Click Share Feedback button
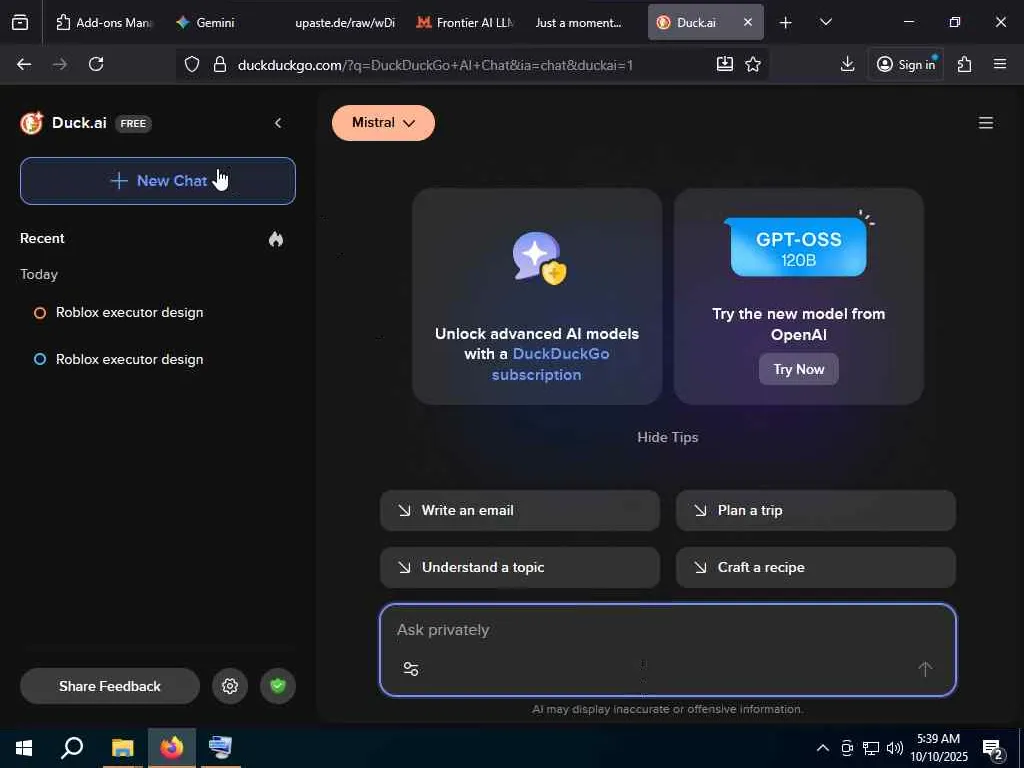The width and height of the screenshot is (1024, 768). click(x=110, y=686)
